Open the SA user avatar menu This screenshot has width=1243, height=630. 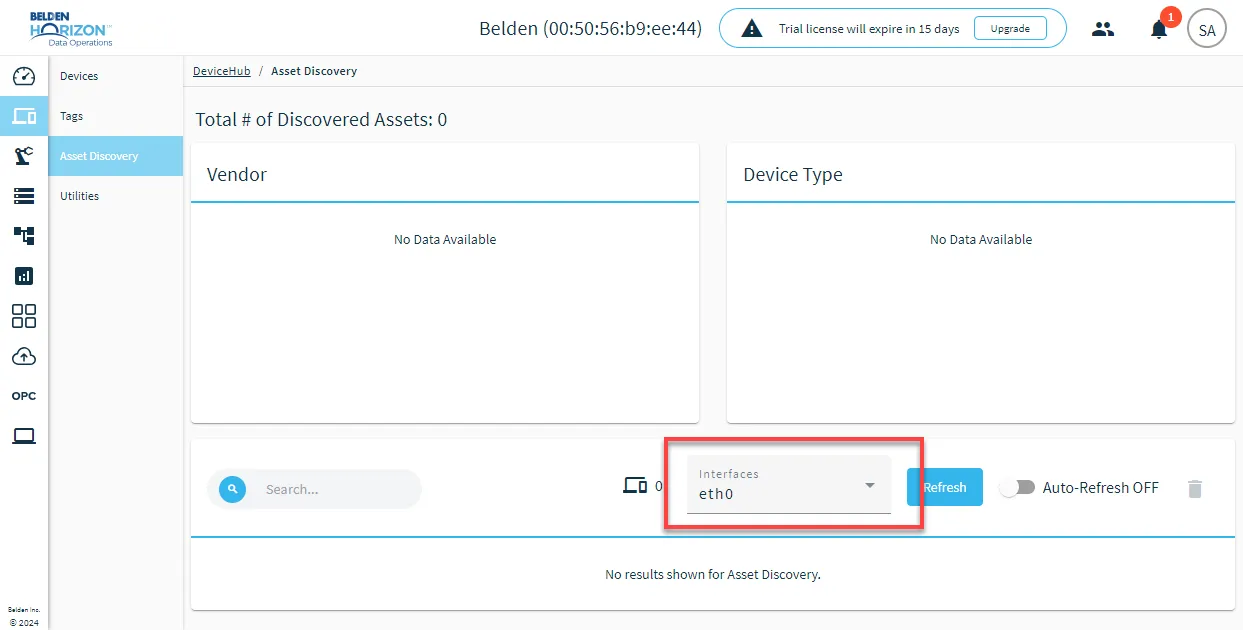click(1207, 29)
